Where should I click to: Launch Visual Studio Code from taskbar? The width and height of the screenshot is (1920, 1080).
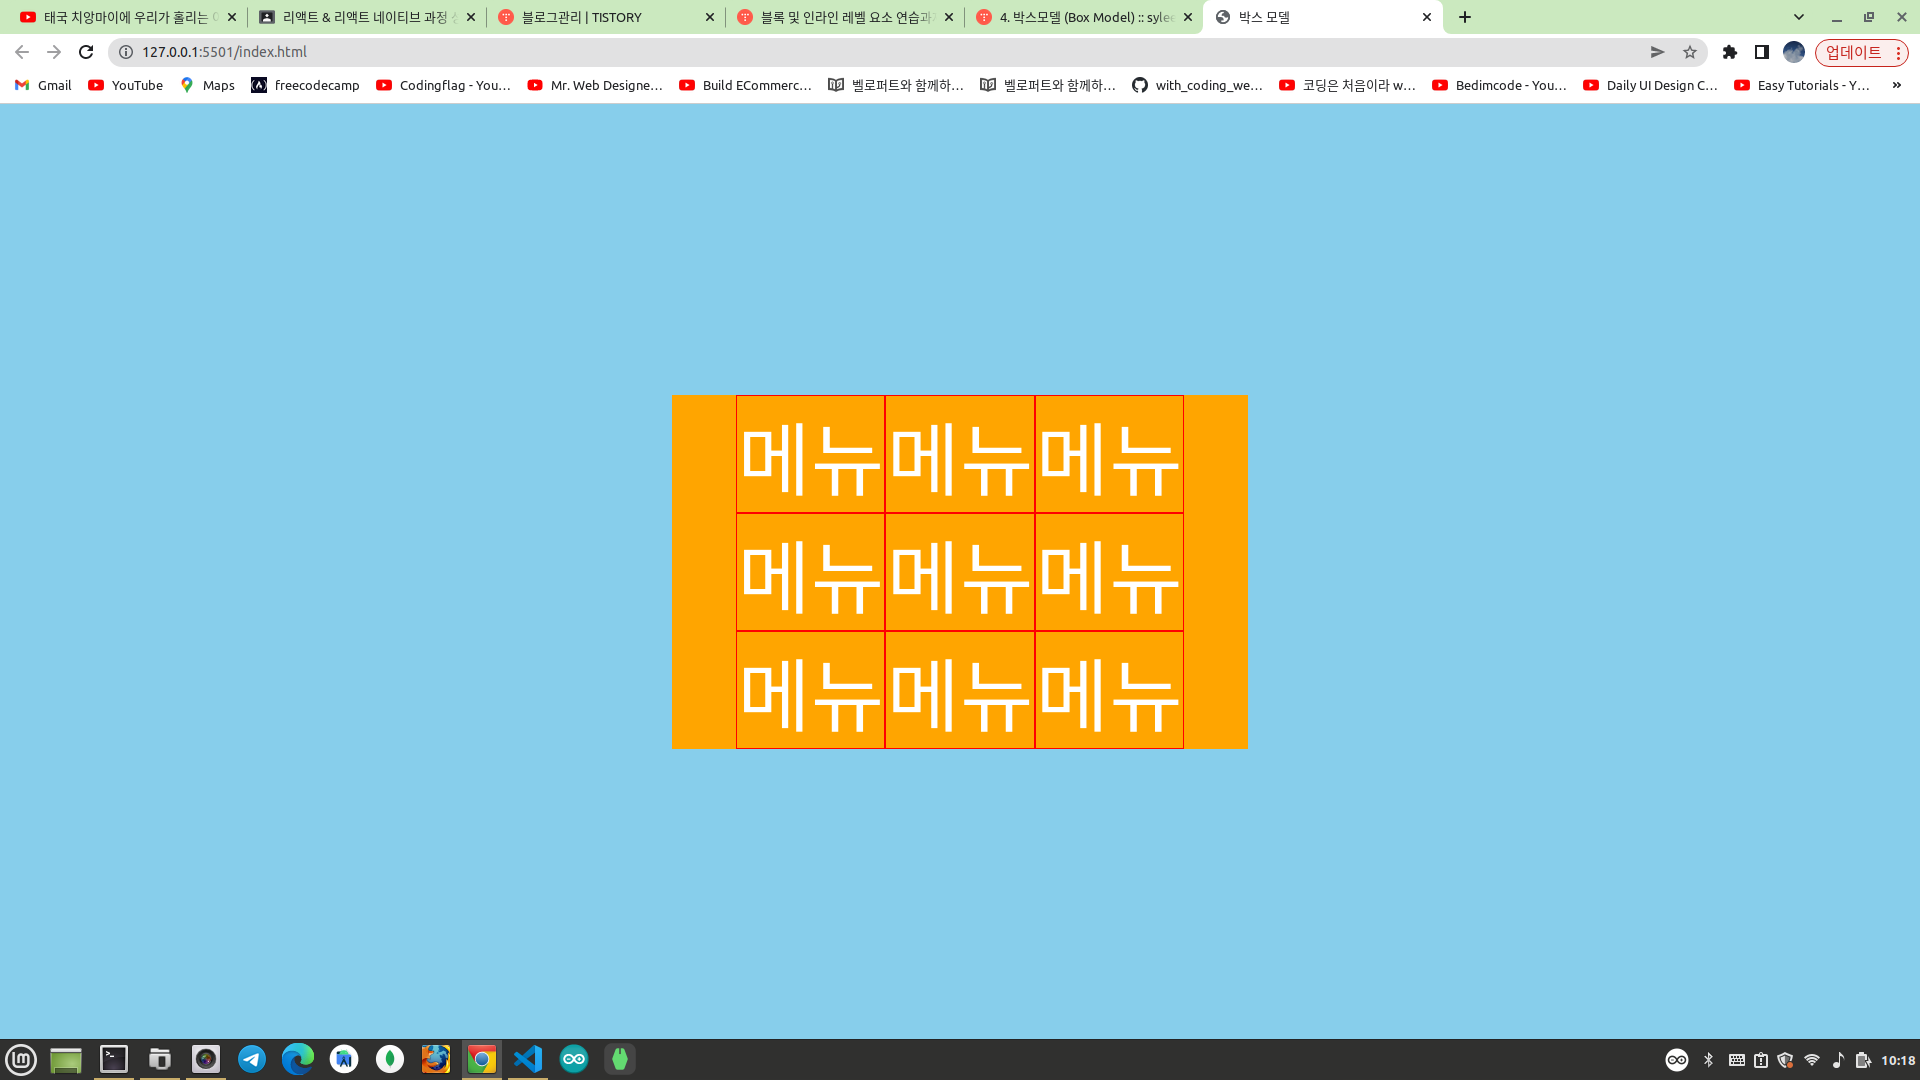point(528,1059)
